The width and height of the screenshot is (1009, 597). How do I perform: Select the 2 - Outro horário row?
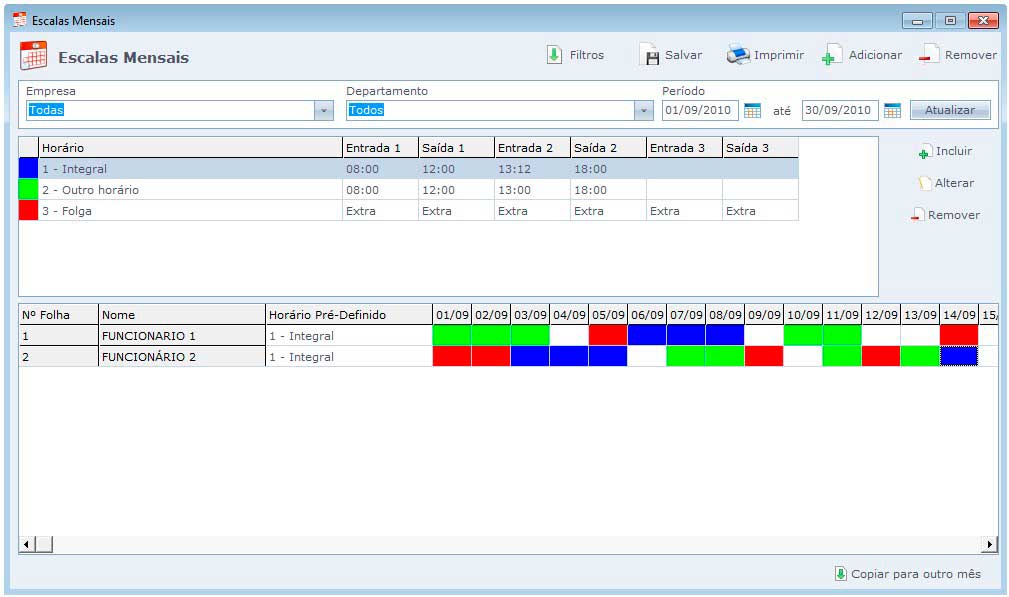click(x=190, y=190)
